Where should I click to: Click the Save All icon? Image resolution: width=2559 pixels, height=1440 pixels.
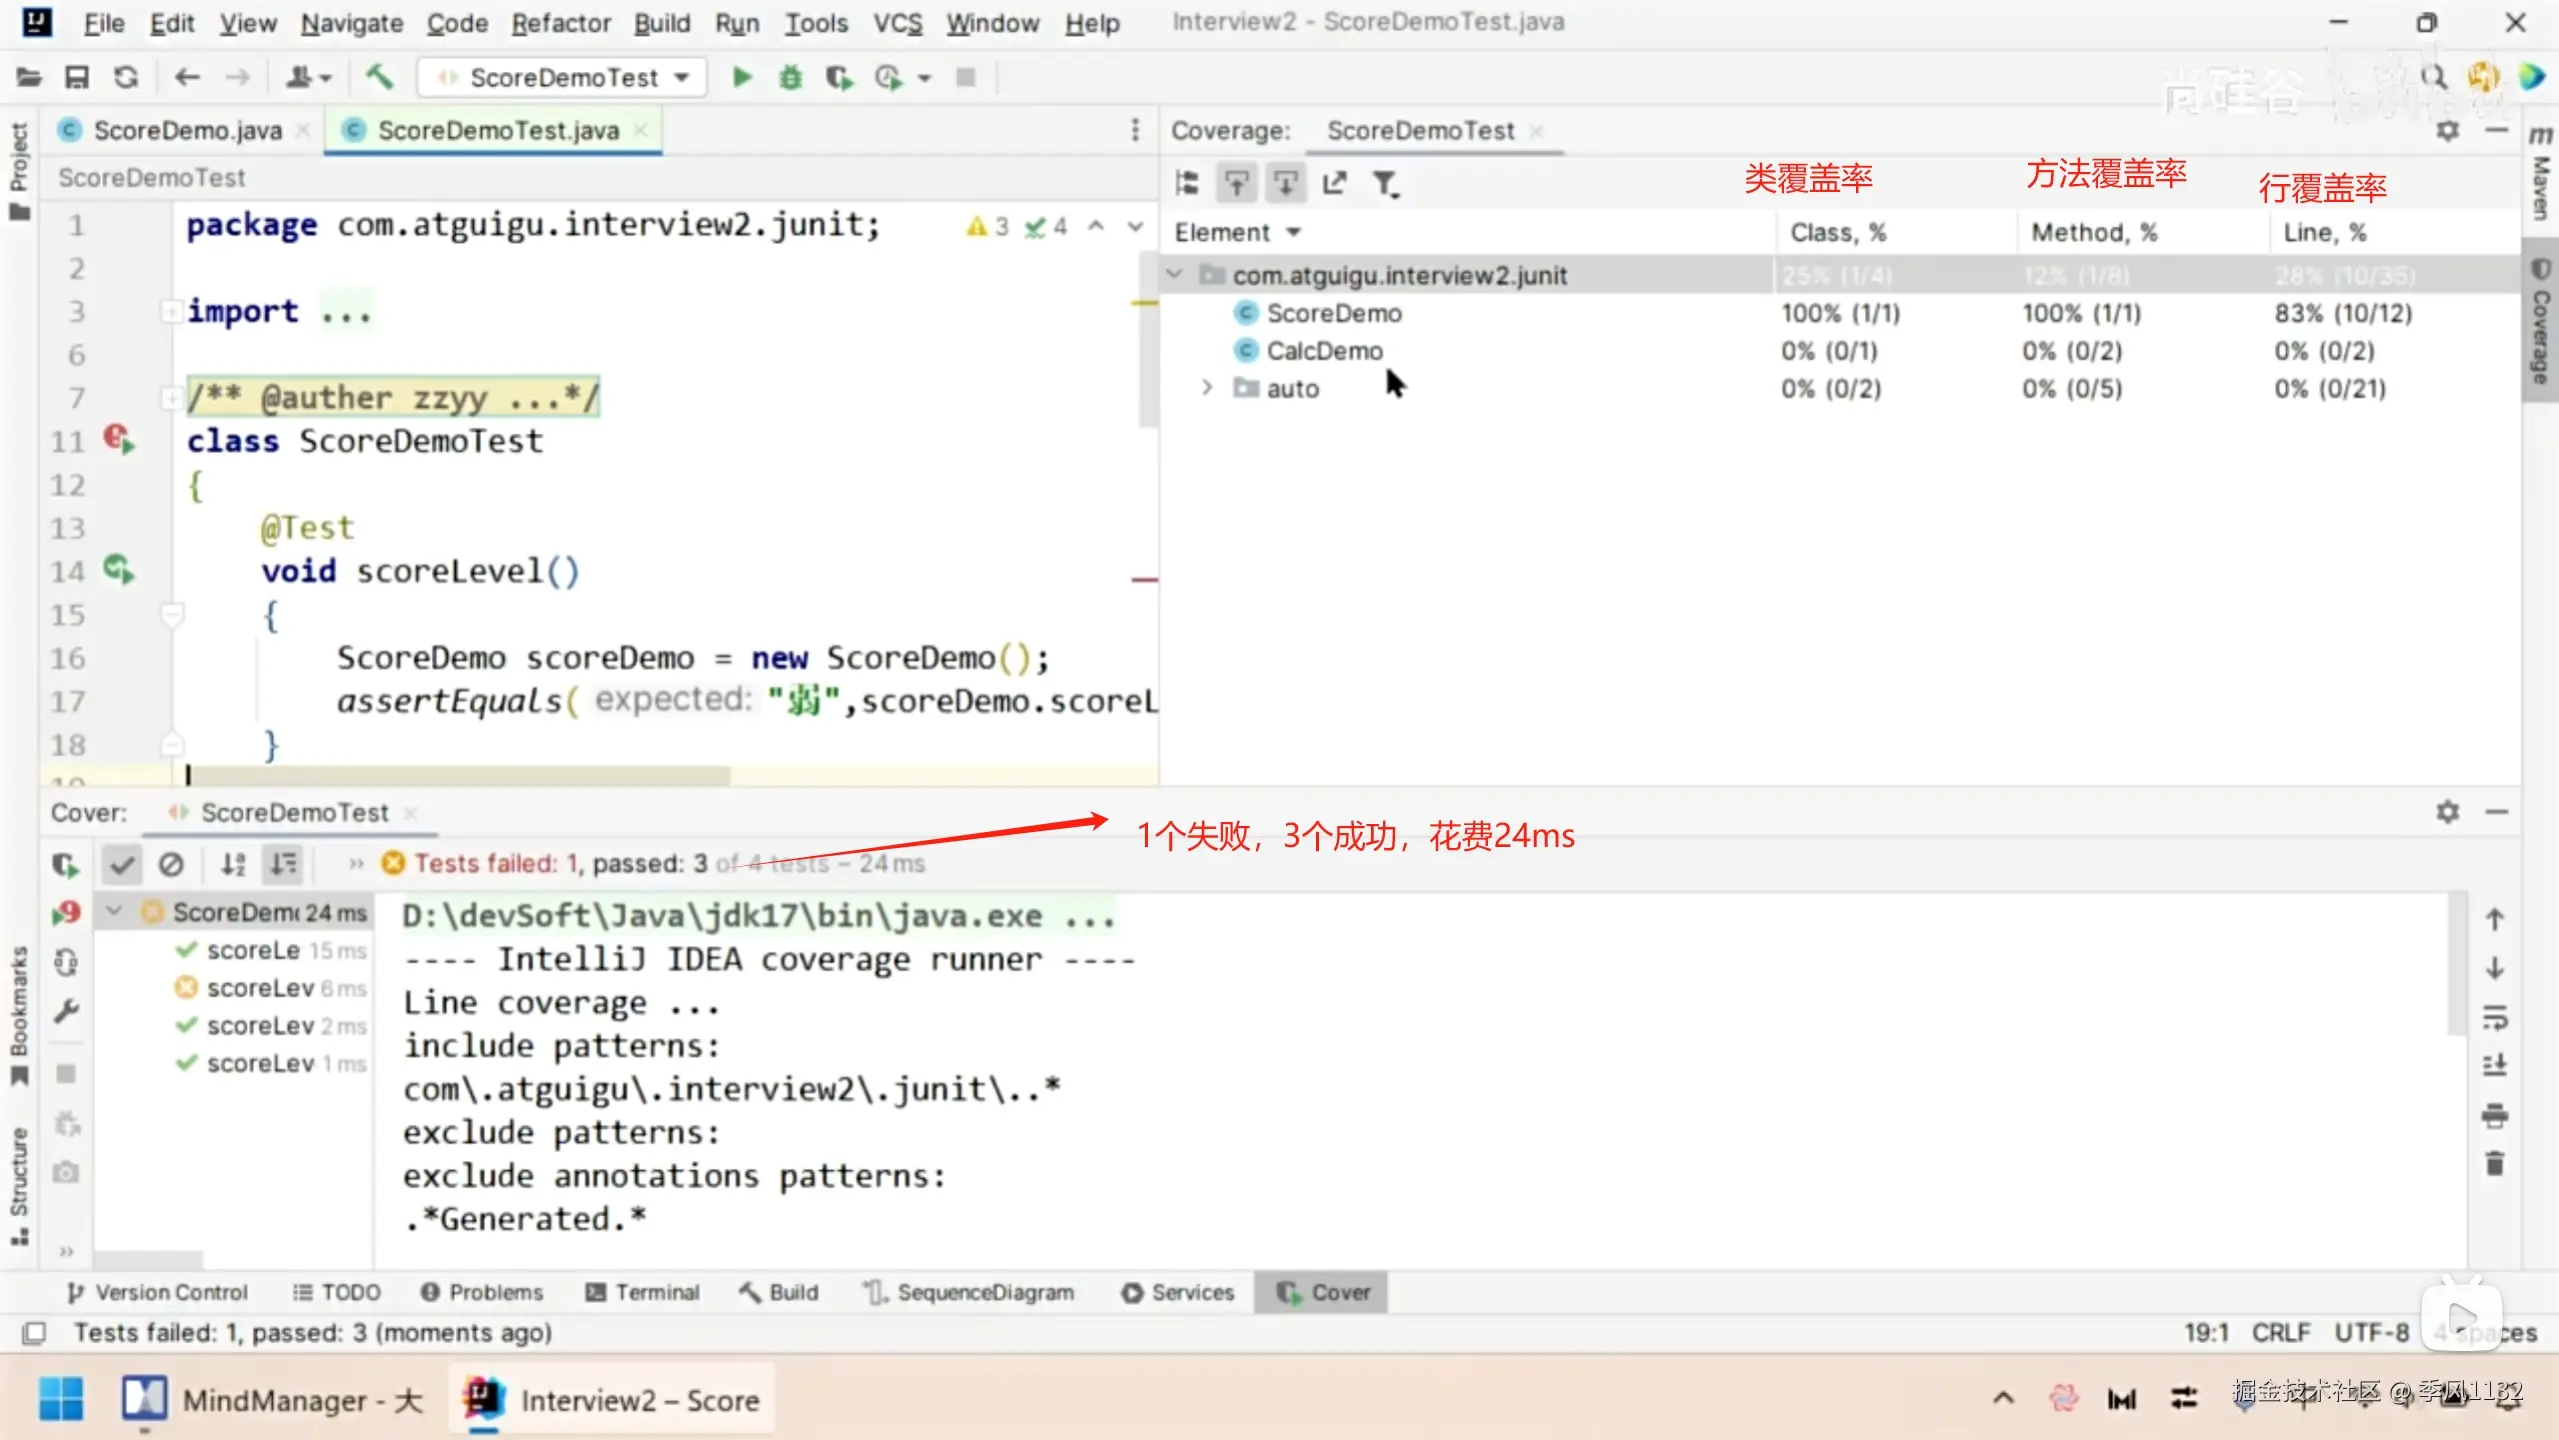[x=77, y=77]
